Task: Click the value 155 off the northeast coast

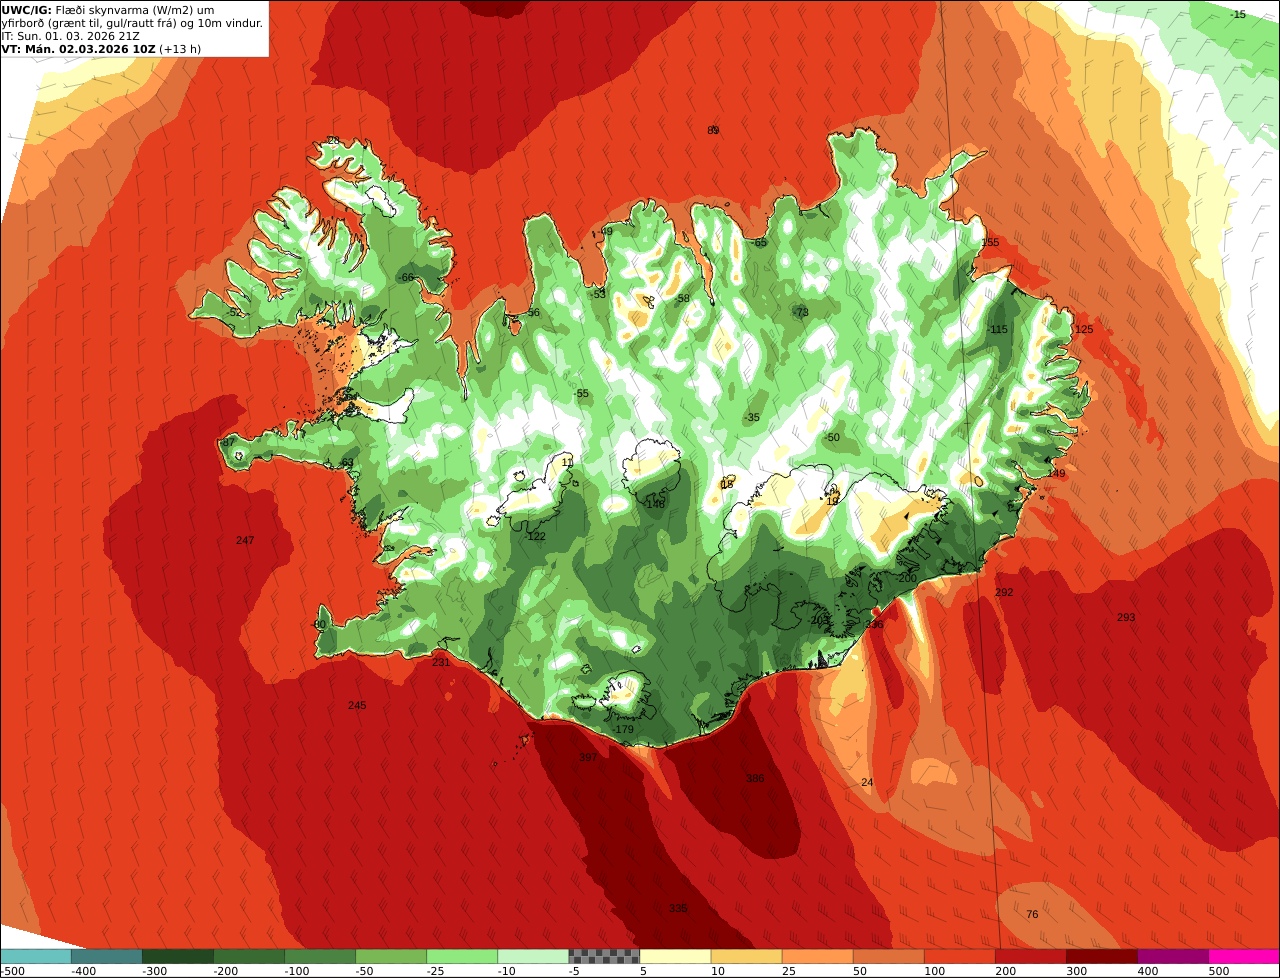Action: coord(990,243)
